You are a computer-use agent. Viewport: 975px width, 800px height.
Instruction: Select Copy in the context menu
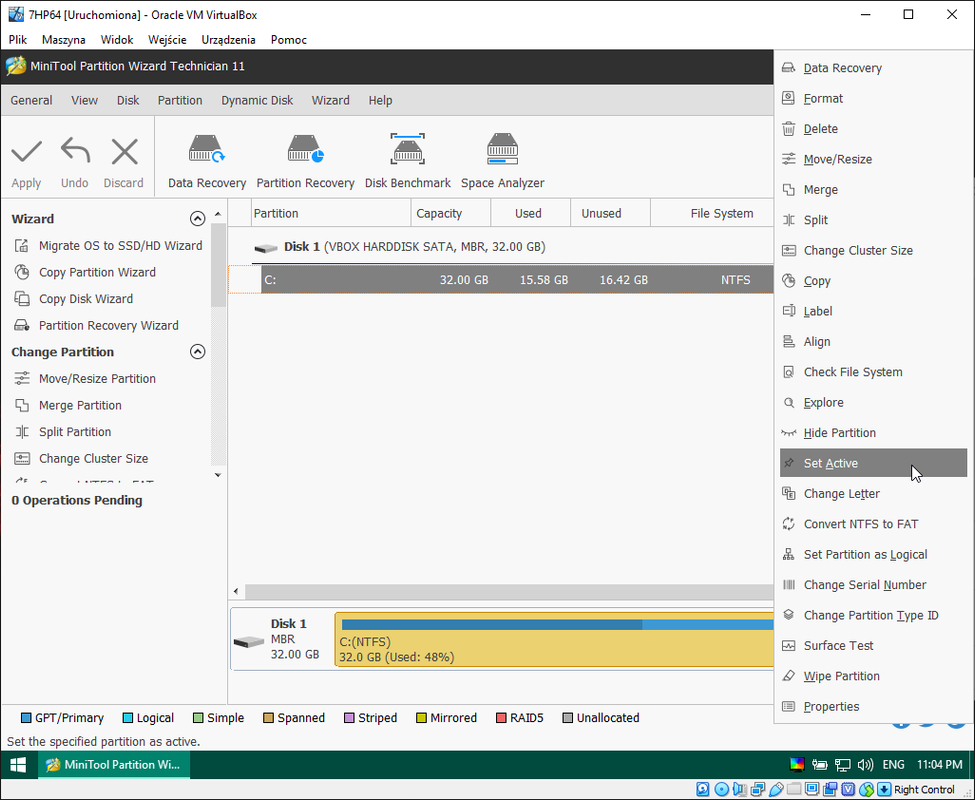click(873, 281)
